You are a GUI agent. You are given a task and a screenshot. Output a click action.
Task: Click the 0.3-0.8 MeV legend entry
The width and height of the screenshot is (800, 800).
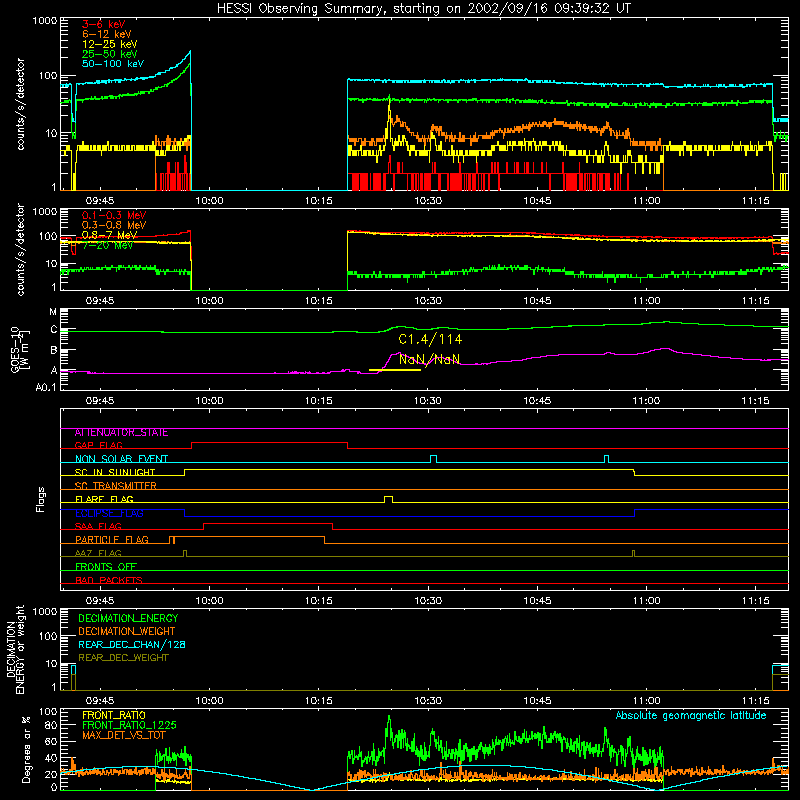click(114, 225)
